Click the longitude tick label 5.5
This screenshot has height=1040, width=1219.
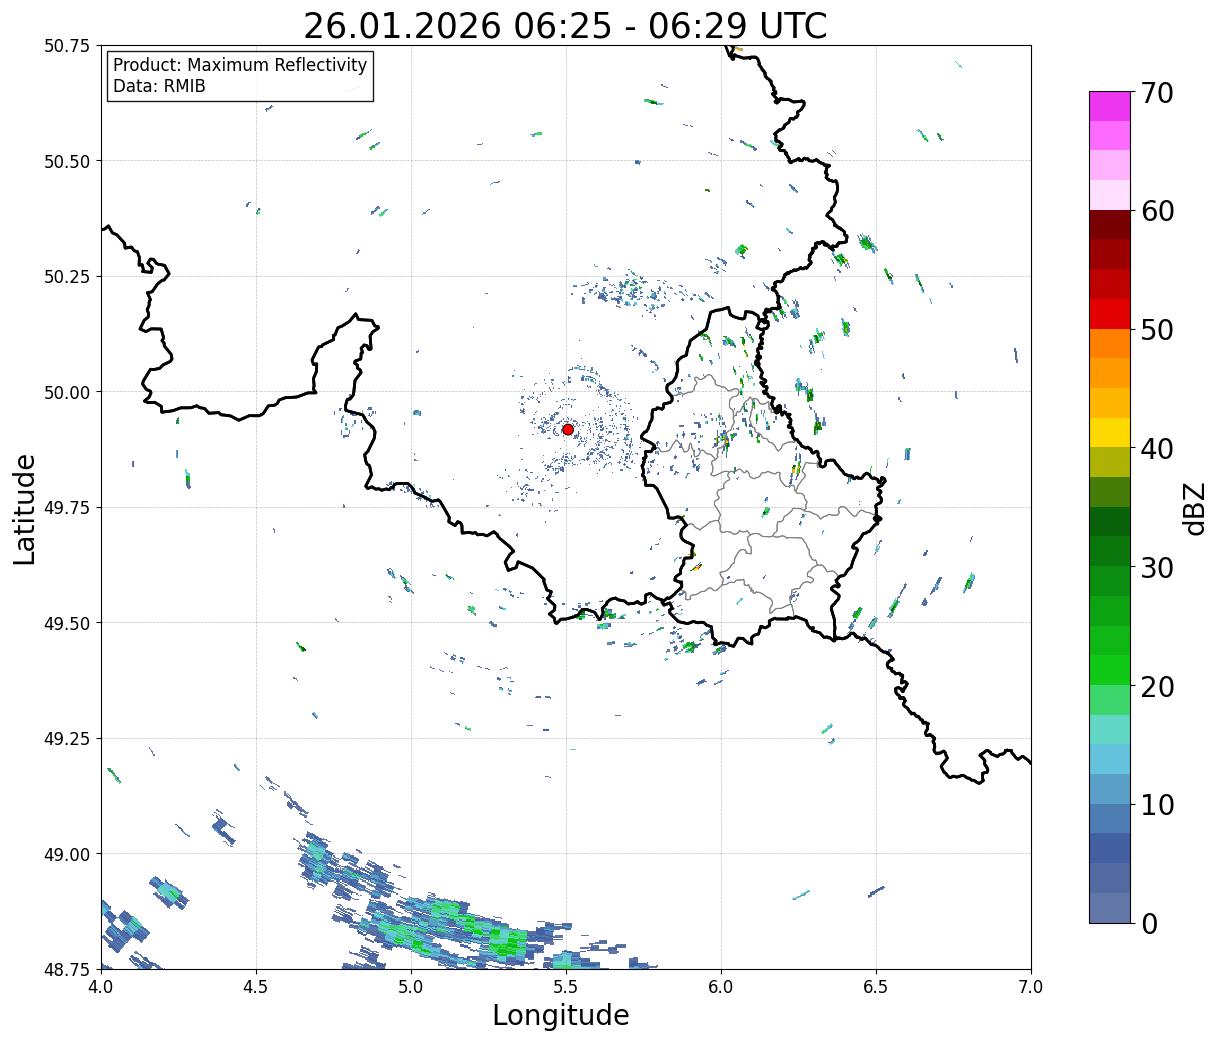pos(566,986)
